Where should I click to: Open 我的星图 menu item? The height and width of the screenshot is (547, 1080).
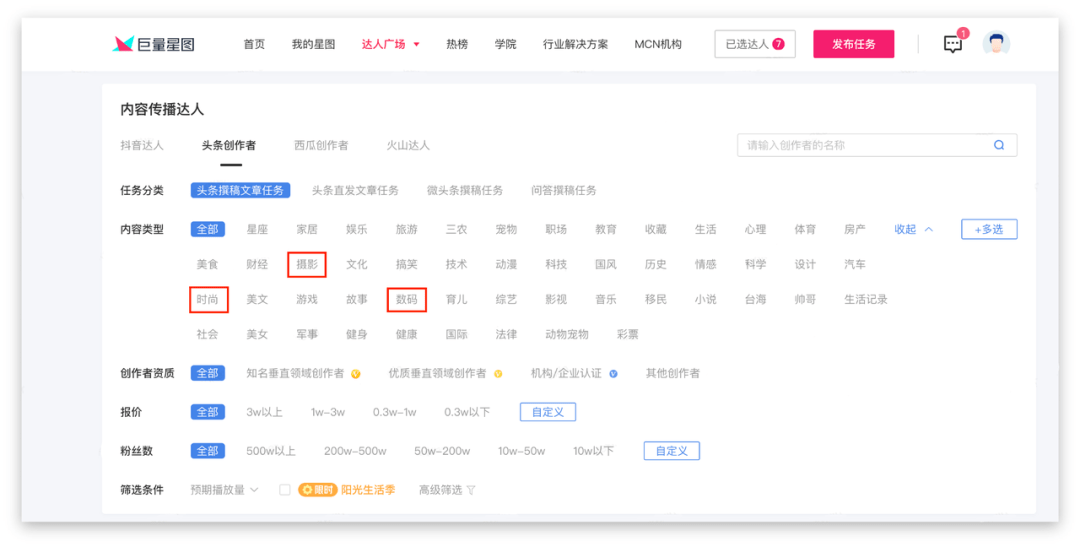click(313, 44)
